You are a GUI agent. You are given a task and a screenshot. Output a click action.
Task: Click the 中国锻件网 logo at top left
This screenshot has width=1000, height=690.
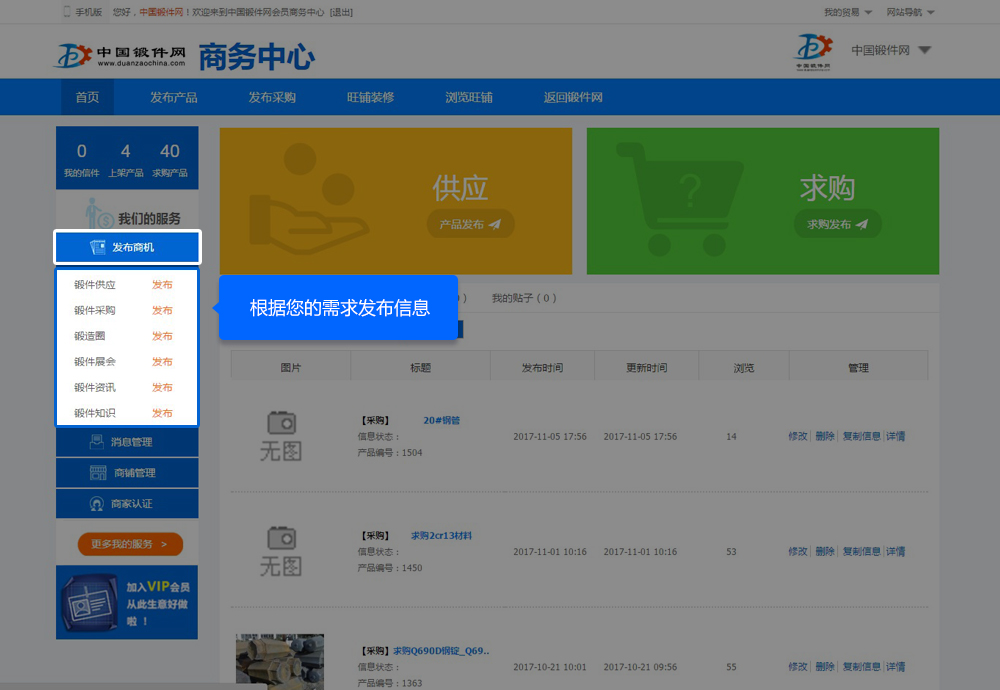pyautogui.click(x=120, y=55)
